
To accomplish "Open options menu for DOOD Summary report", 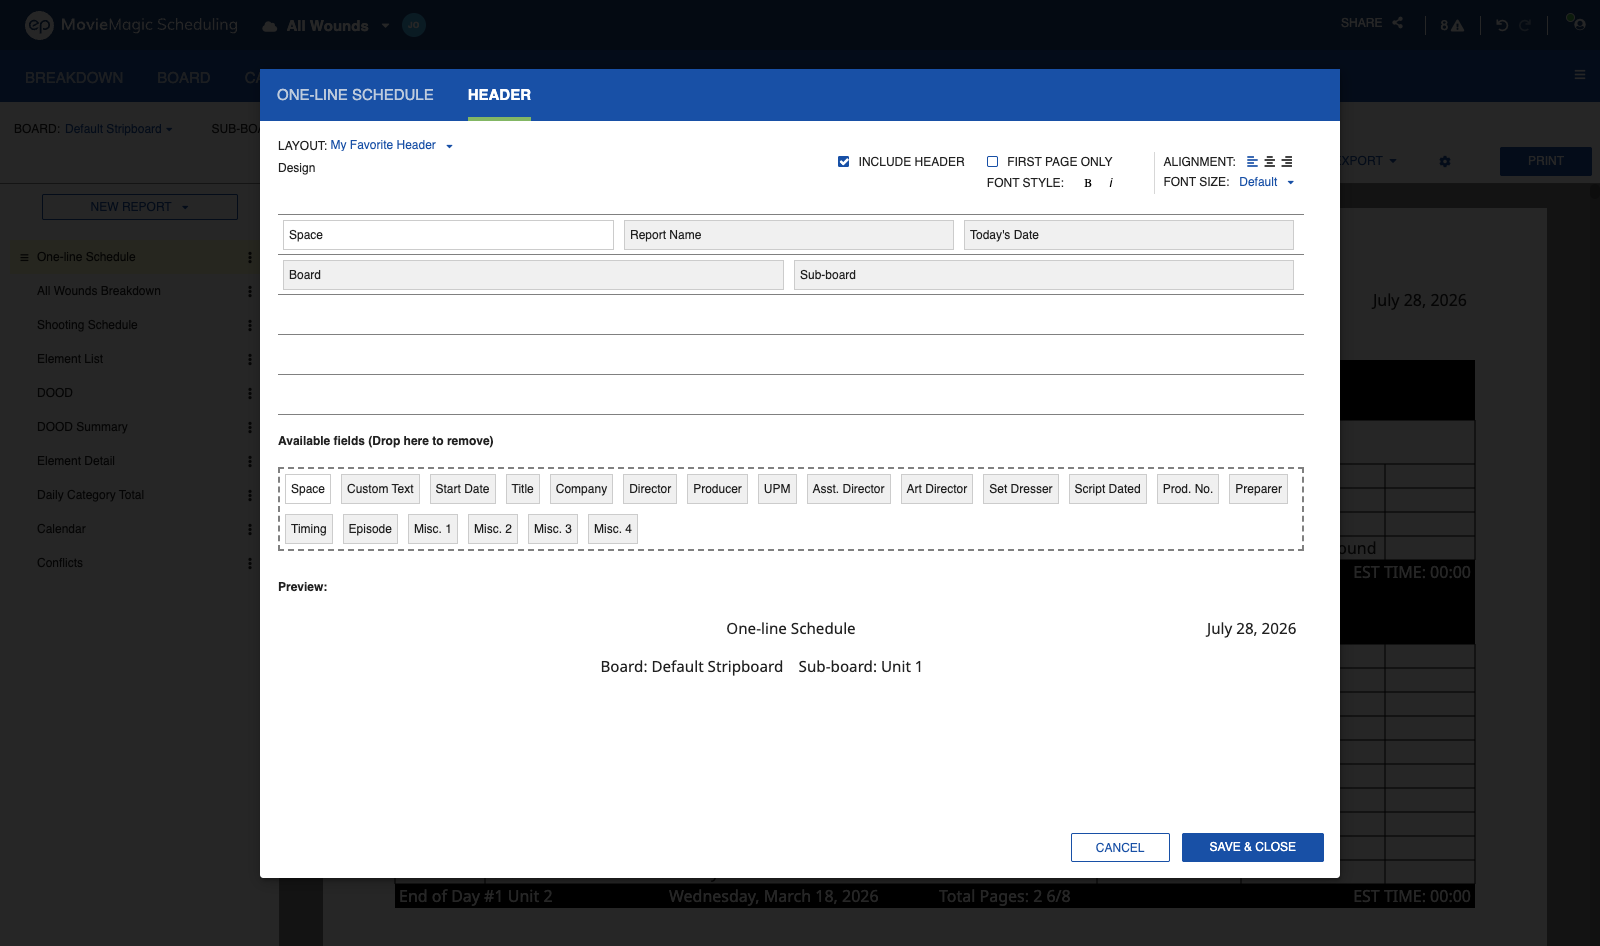I will (x=250, y=427).
